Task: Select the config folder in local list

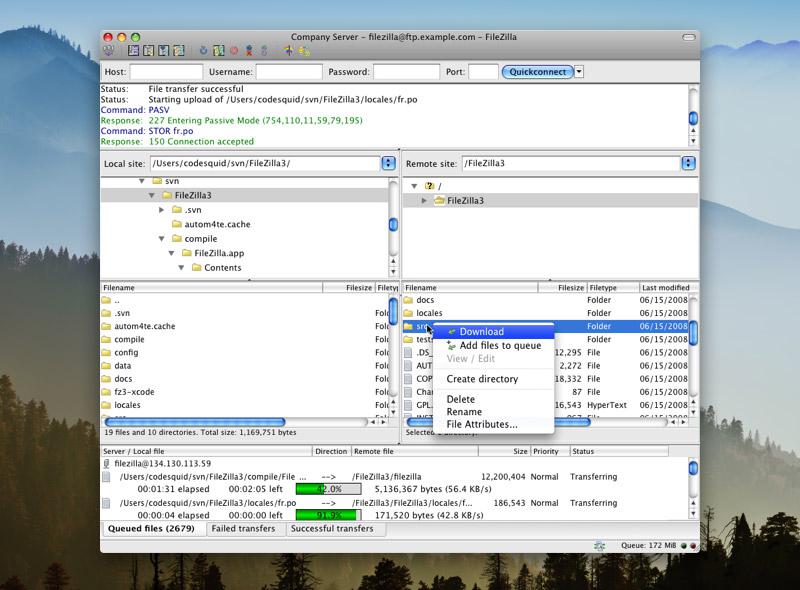Action: click(x=245, y=353)
